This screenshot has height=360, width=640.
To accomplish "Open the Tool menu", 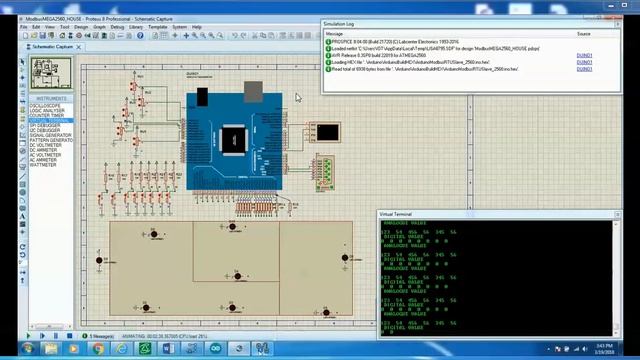I will point(64,27).
